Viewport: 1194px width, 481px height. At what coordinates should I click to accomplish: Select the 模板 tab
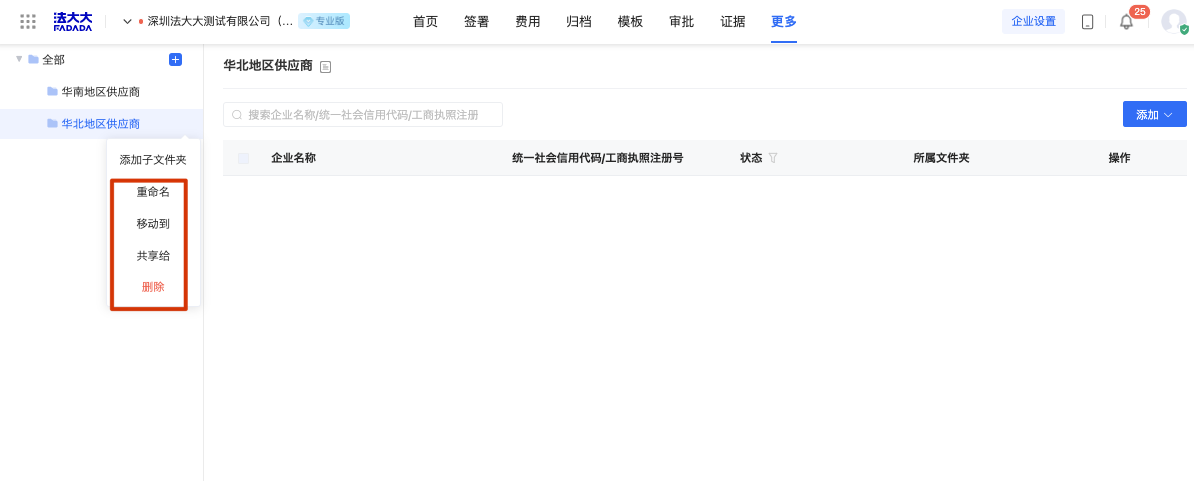pos(631,21)
